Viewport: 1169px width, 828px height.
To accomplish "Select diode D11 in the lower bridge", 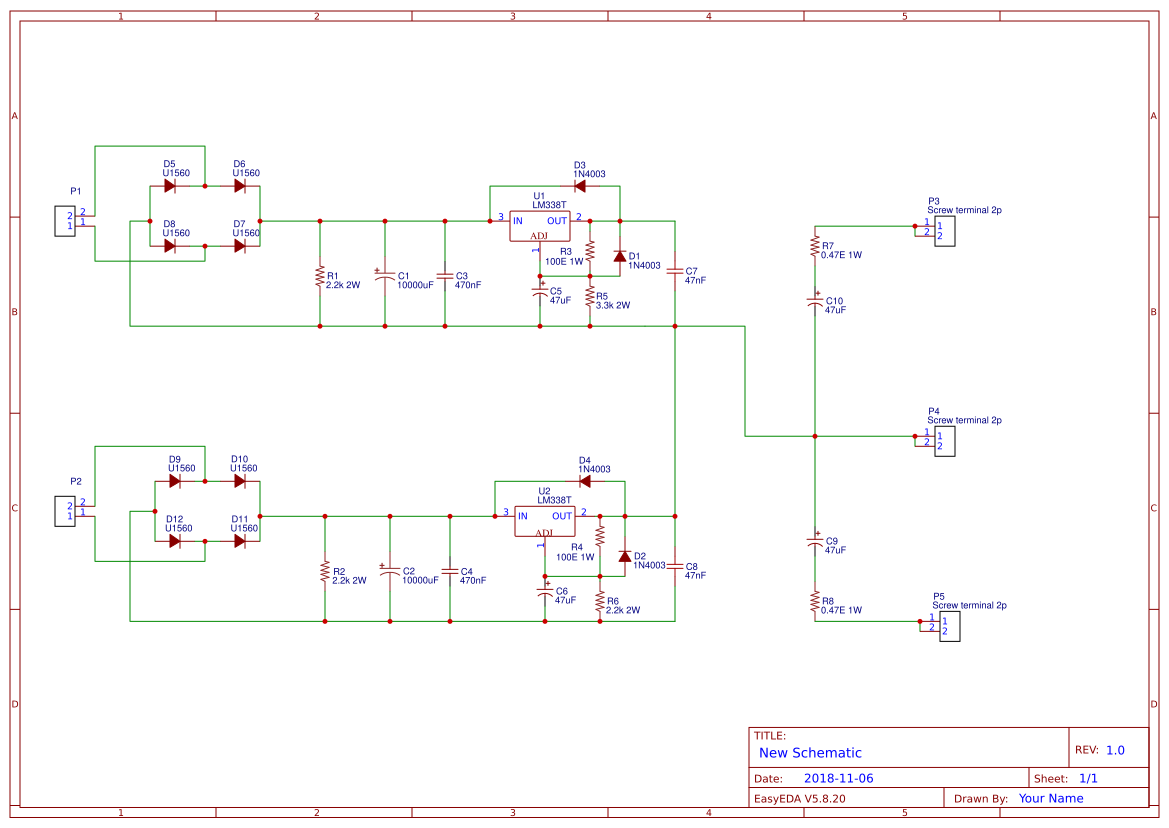I will pyautogui.click(x=240, y=541).
